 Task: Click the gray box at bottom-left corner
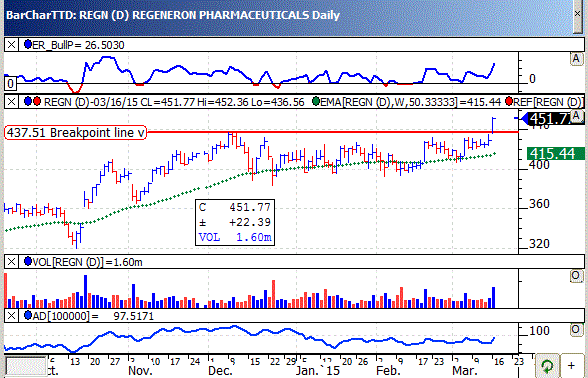point(26,366)
